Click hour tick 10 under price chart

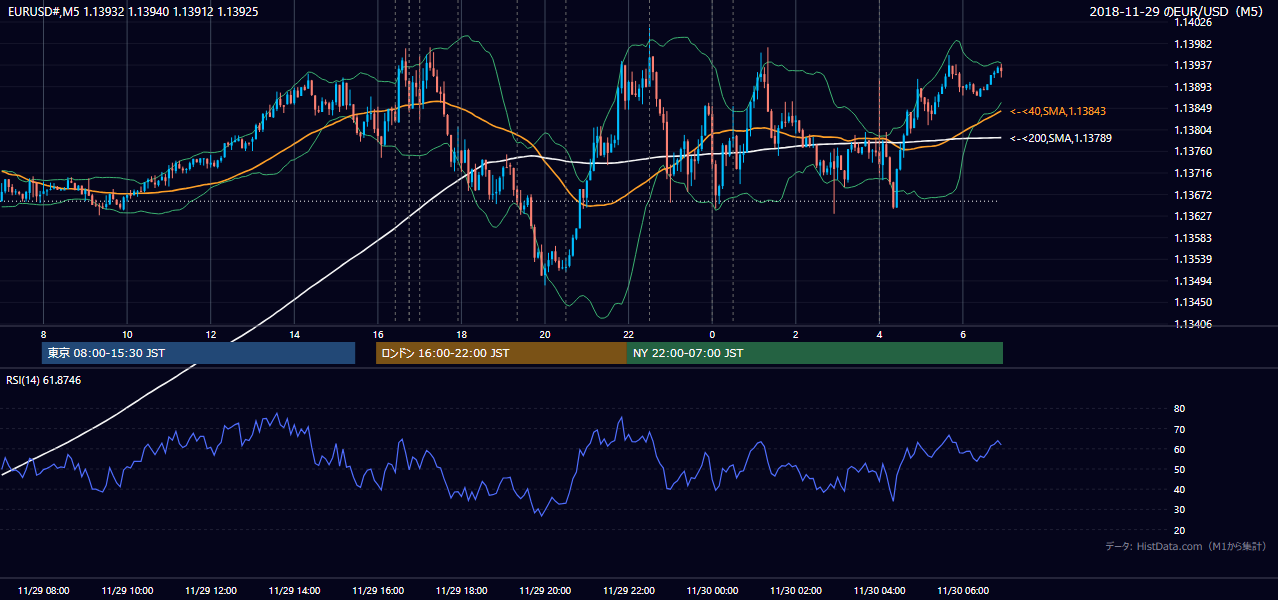[x=127, y=334]
